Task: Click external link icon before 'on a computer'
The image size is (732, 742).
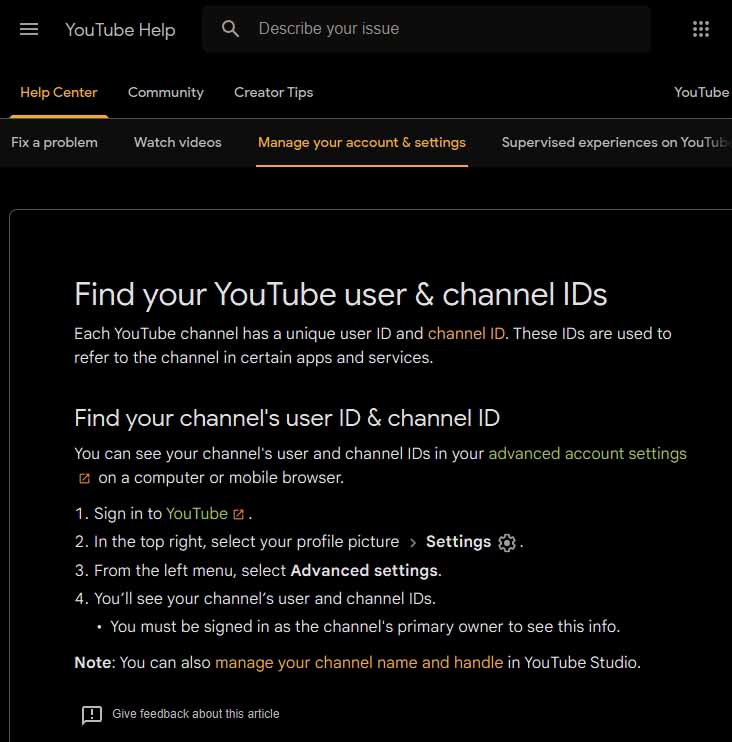Action: coord(84,478)
